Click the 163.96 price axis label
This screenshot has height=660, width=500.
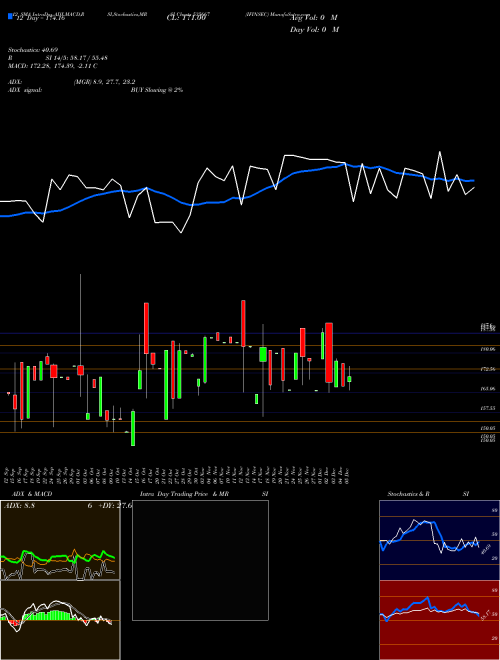(488, 389)
